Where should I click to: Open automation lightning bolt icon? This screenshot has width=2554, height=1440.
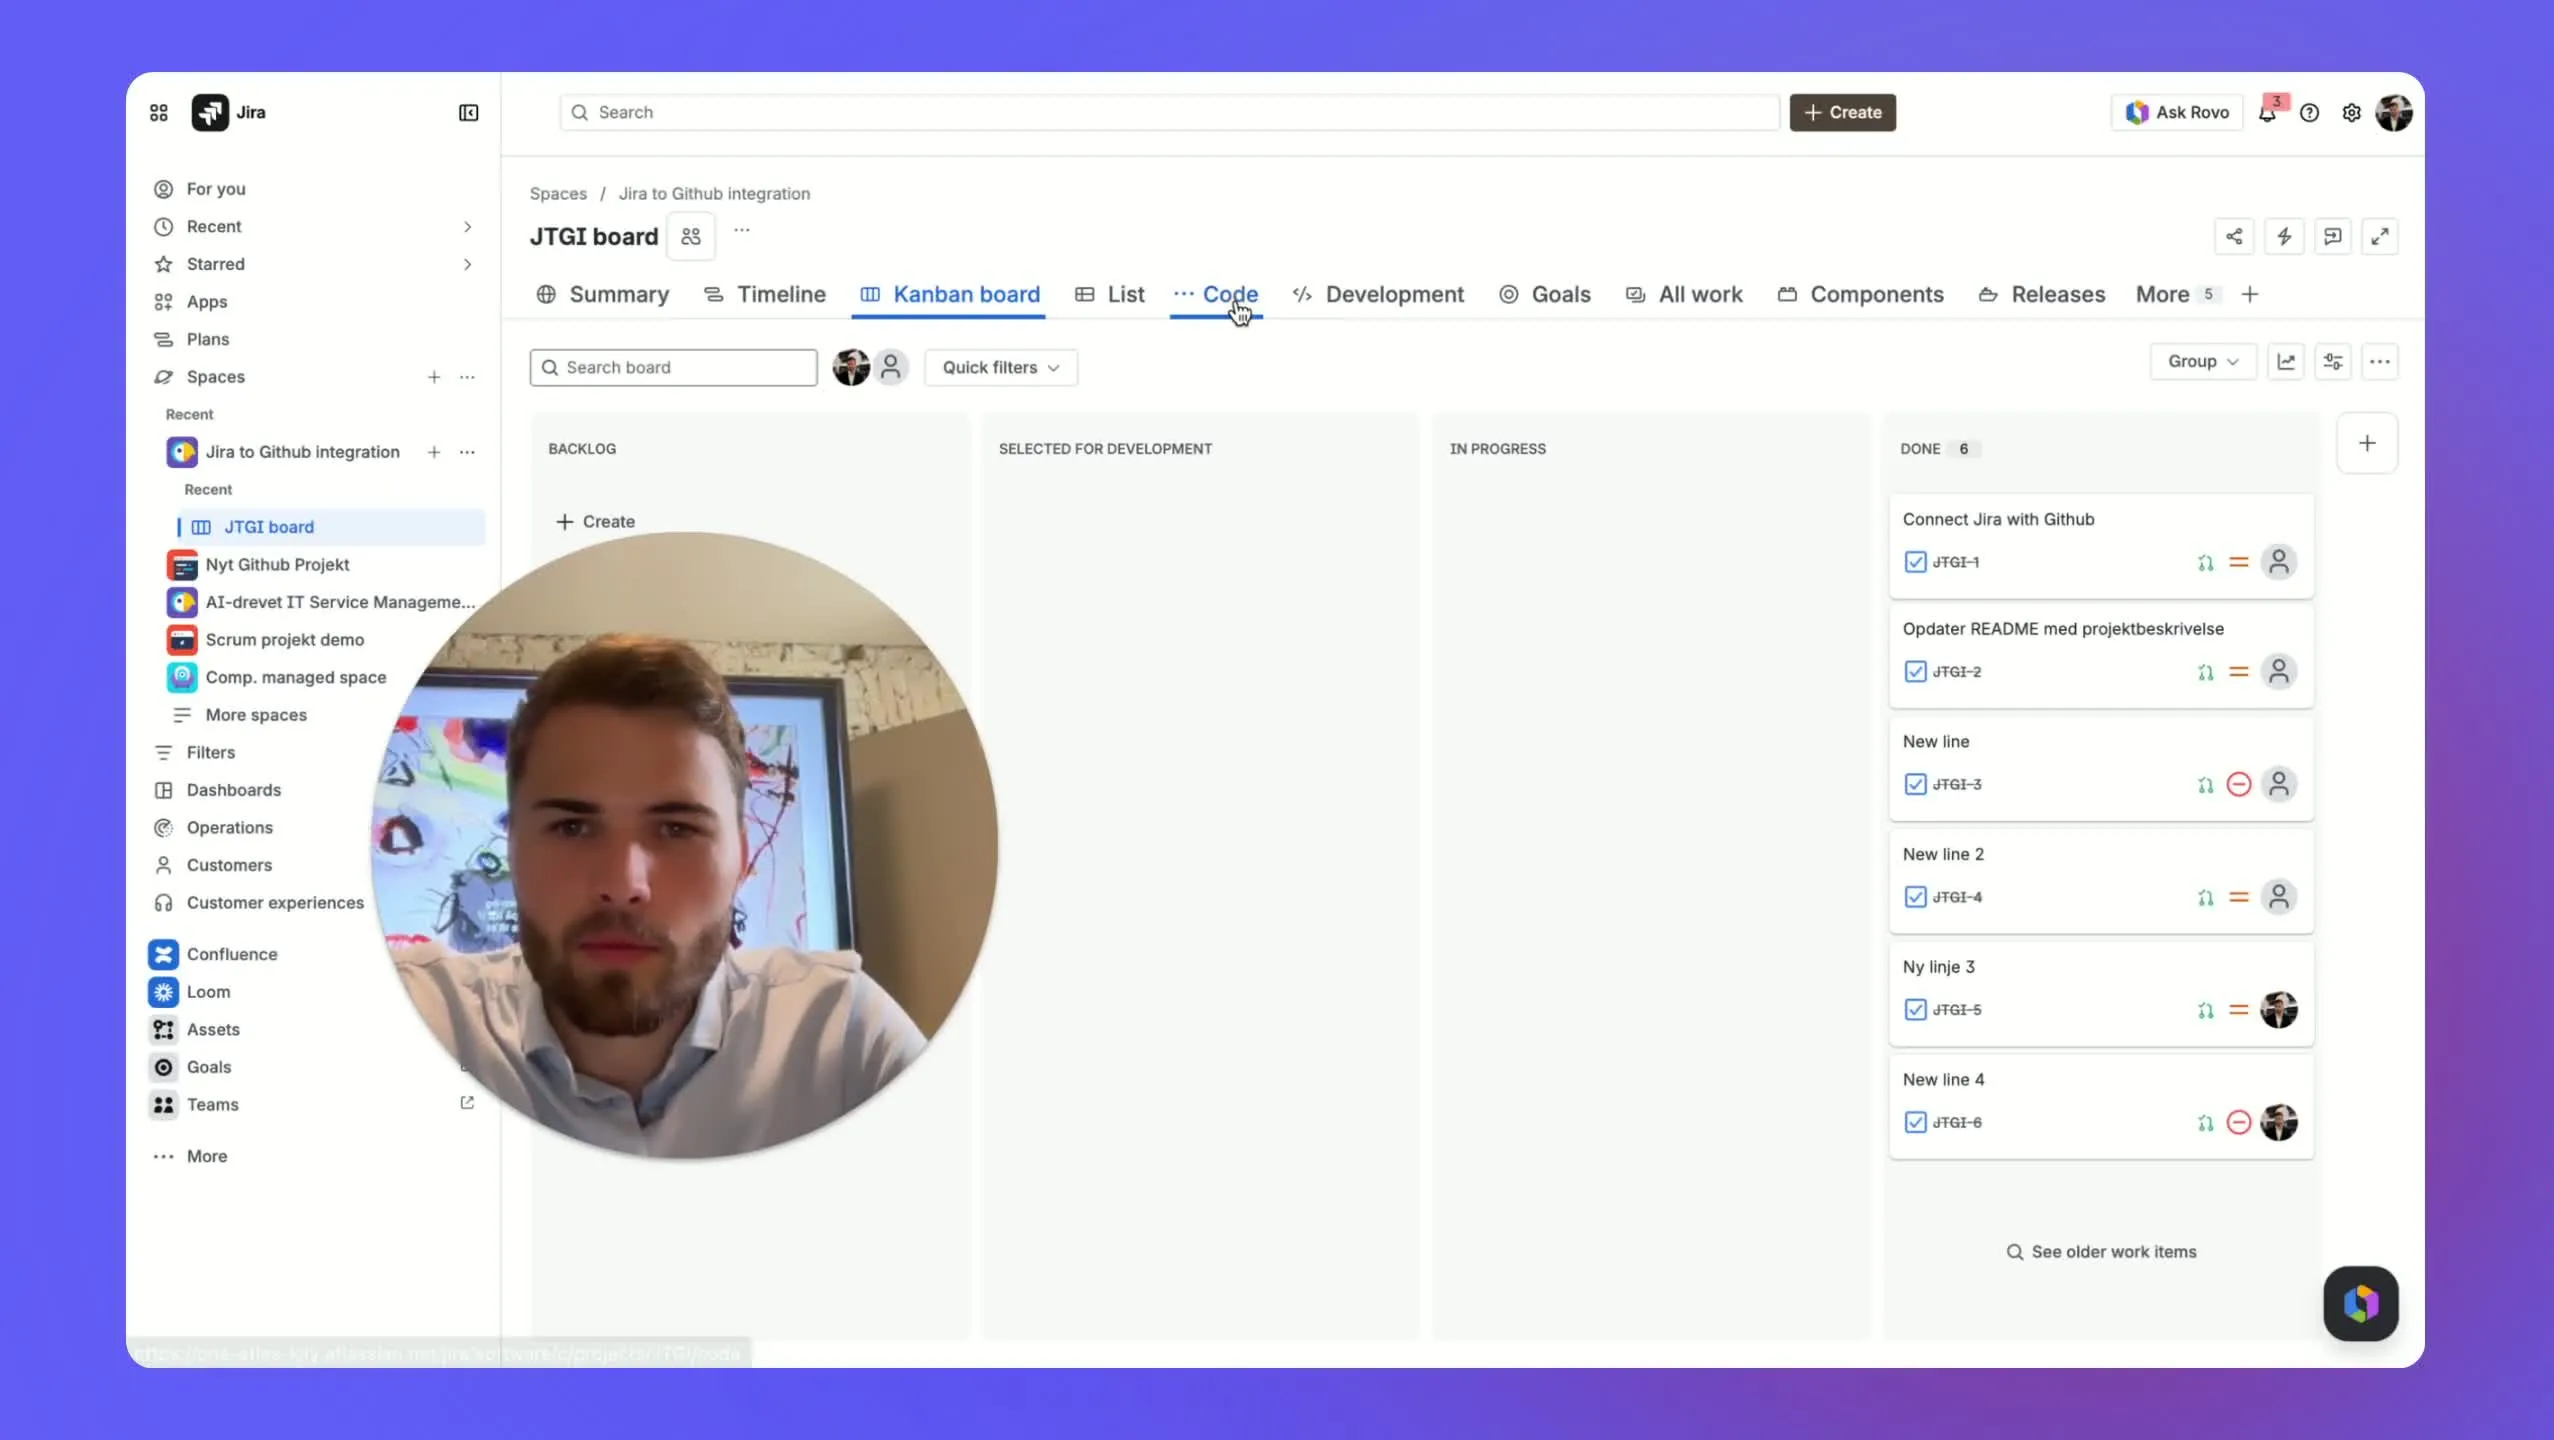(x=2284, y=236)
